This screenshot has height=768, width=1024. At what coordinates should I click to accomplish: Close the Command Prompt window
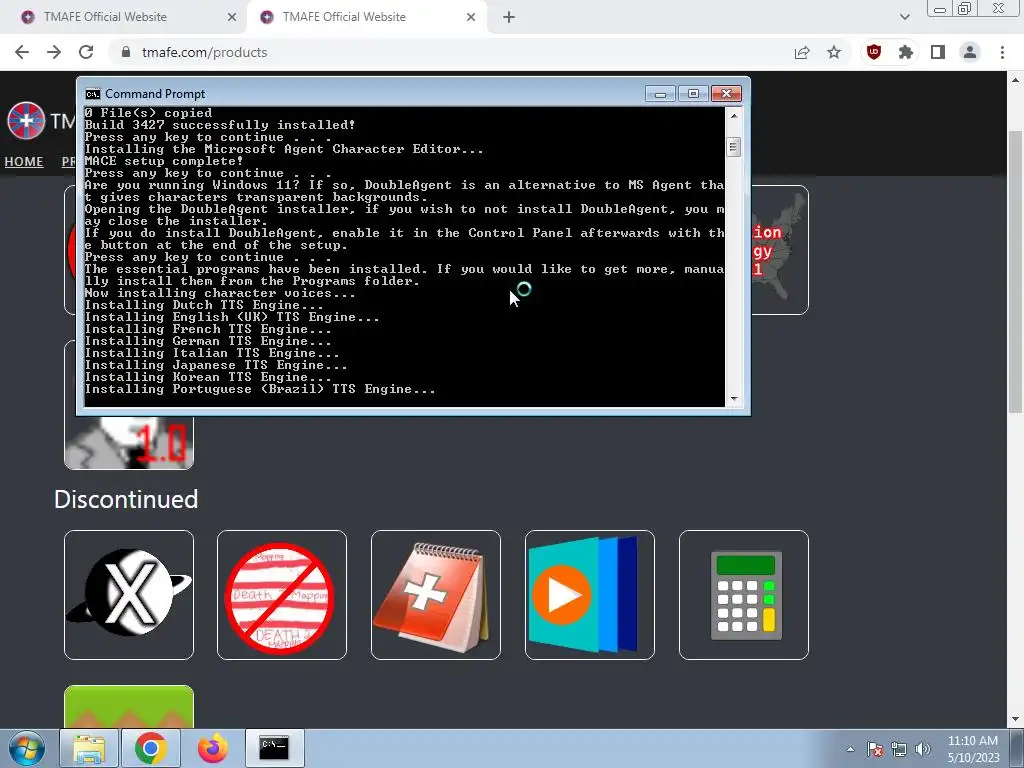pyautogui.click(x=726, y=94)
